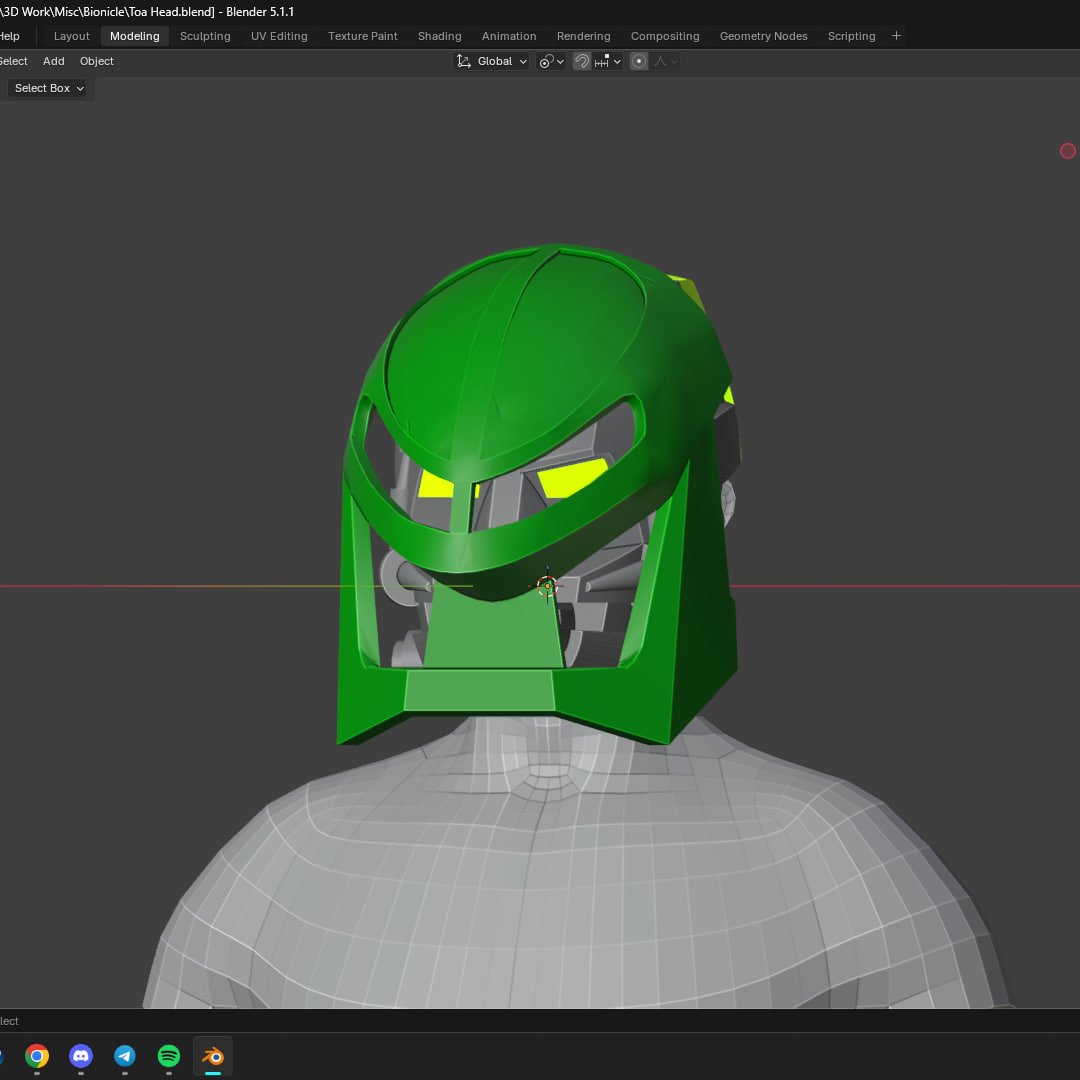Open the Help menu

pyautogui.click(x=9, y=36)
